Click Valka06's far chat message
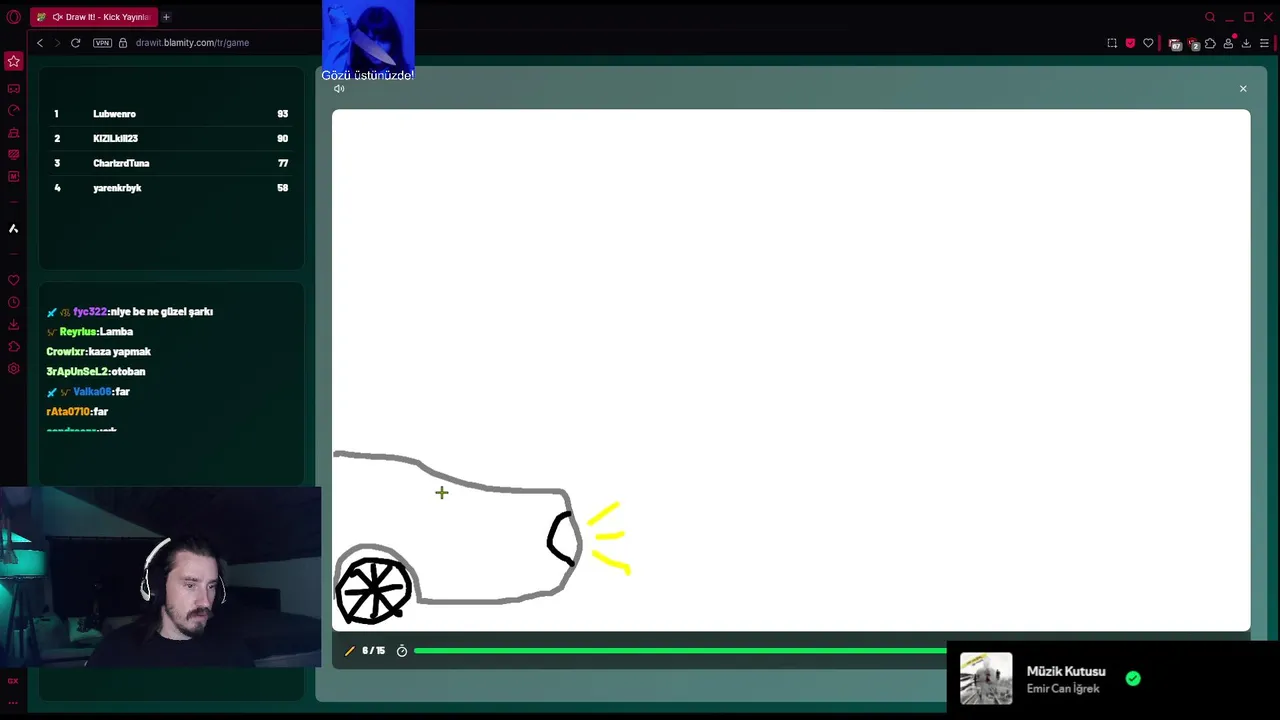 click(x=88, y=392)
